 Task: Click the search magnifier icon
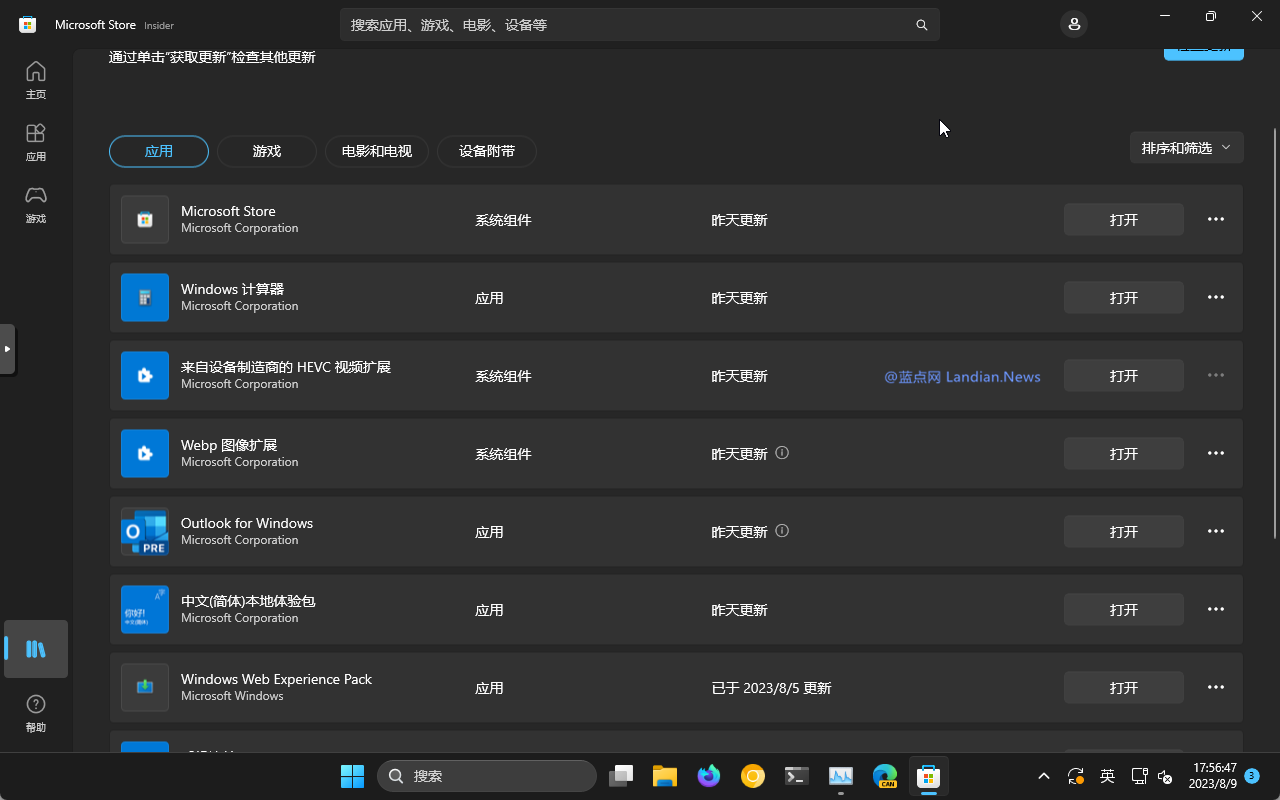(x=922, y=25)
